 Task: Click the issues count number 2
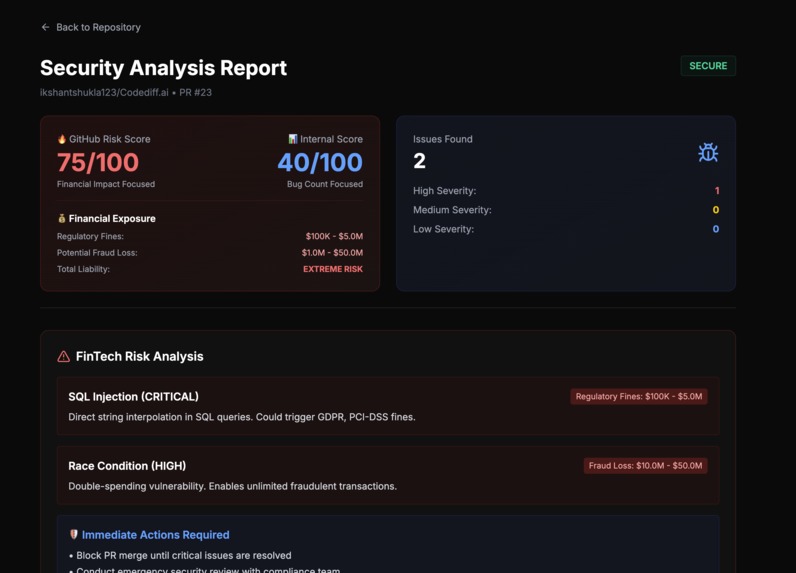point(419,161)
